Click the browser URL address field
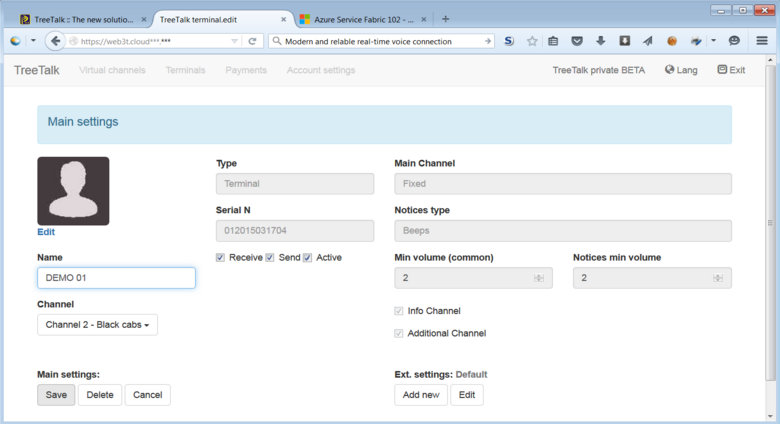Screen dimensions: 780x424 pyautogui.click(x=154, y=41)
